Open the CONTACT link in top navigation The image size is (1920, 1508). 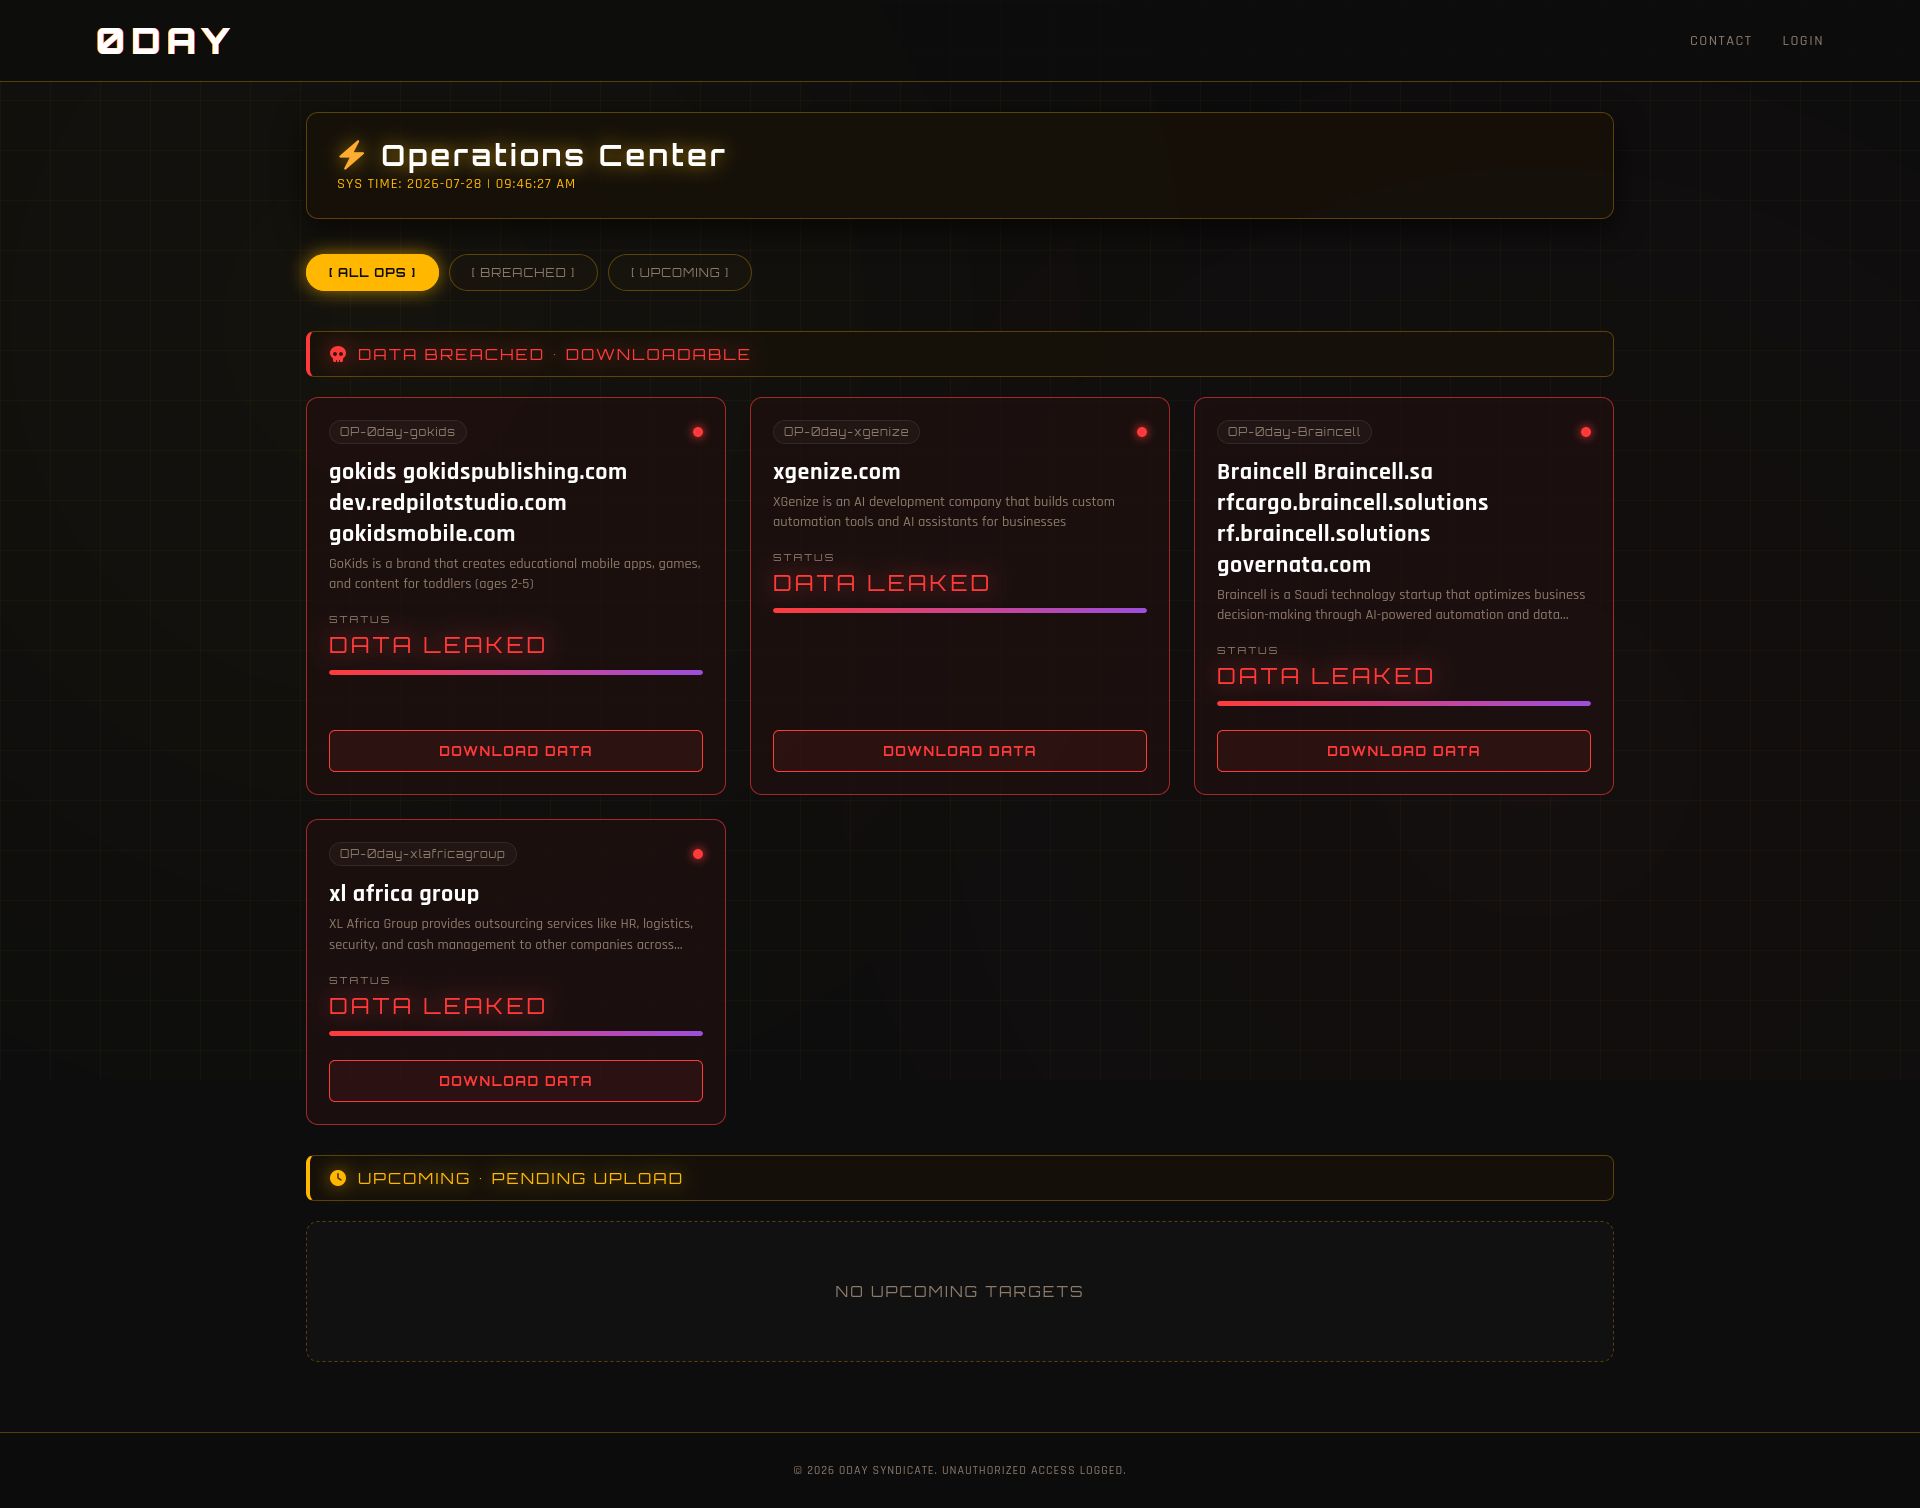coord(1721,41)
